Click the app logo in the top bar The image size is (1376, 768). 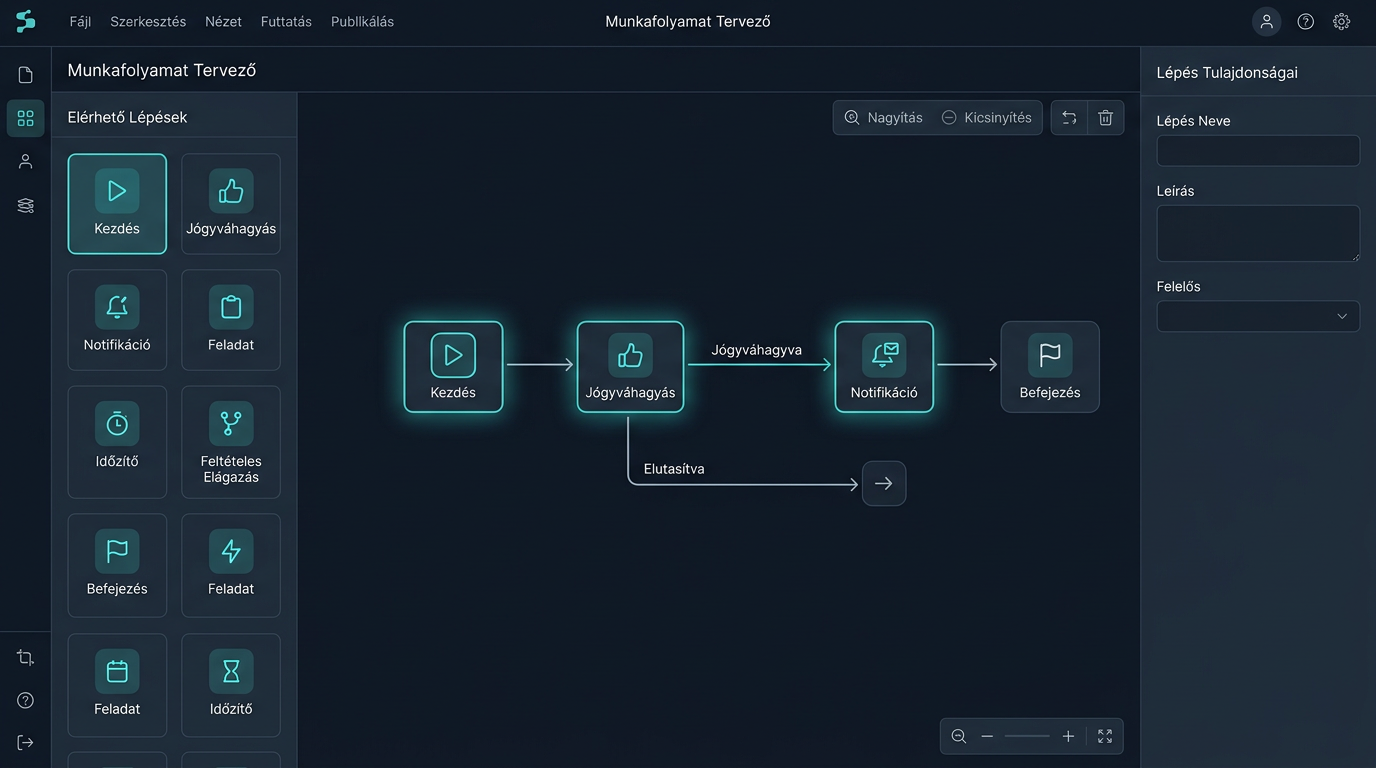25,21
